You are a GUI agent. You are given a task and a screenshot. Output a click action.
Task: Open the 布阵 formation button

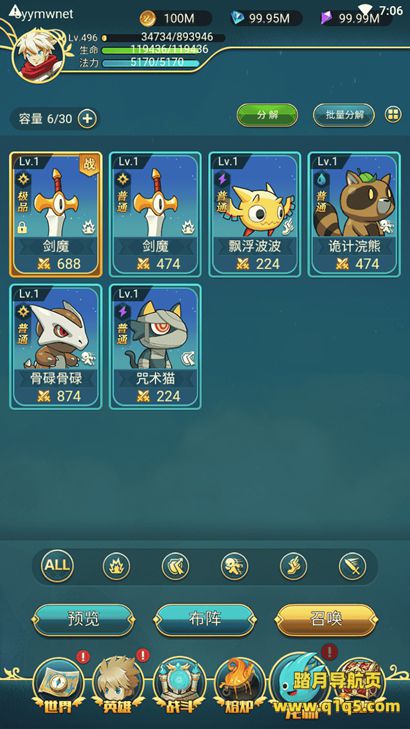(205, 620)
